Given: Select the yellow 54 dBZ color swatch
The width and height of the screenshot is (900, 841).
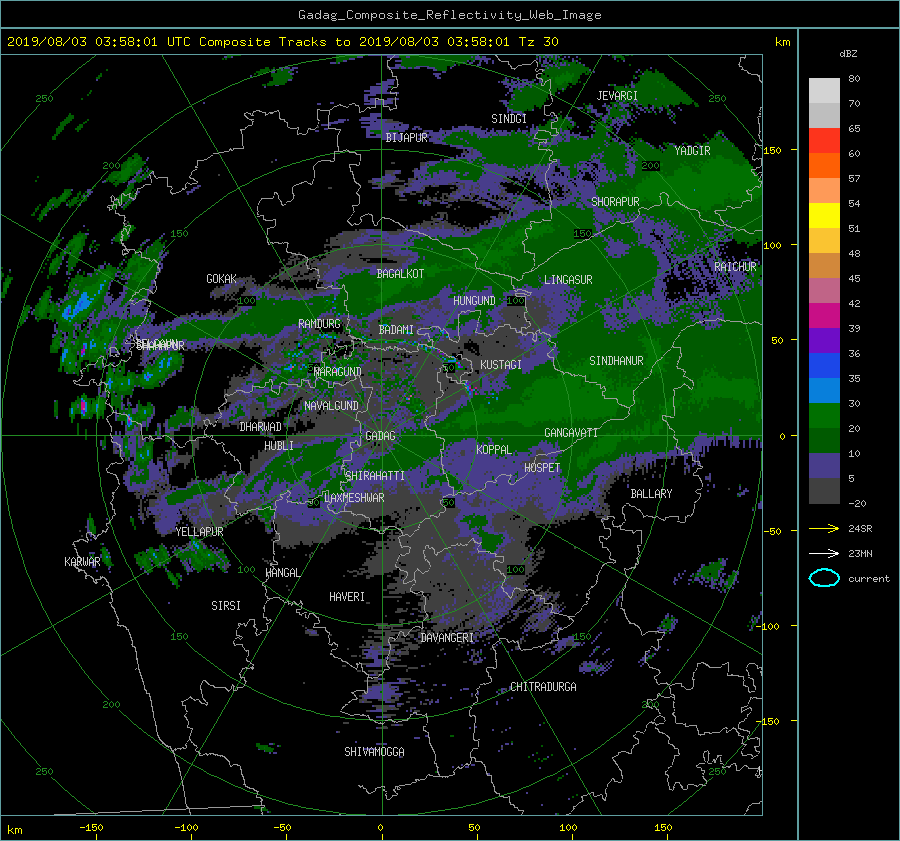Looking at the screenshot, I should pyautogui.click(x=824, y=216).
